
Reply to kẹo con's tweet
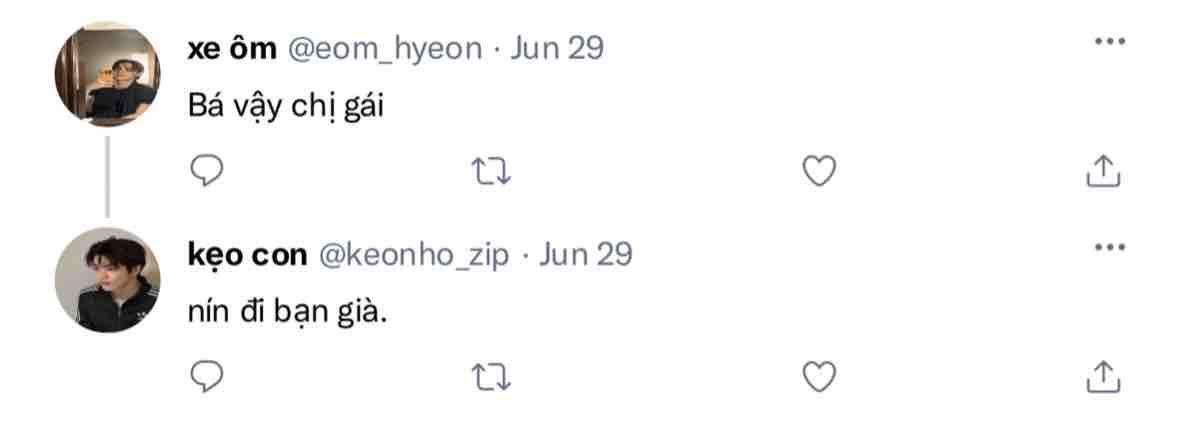[x=206, y=376]
